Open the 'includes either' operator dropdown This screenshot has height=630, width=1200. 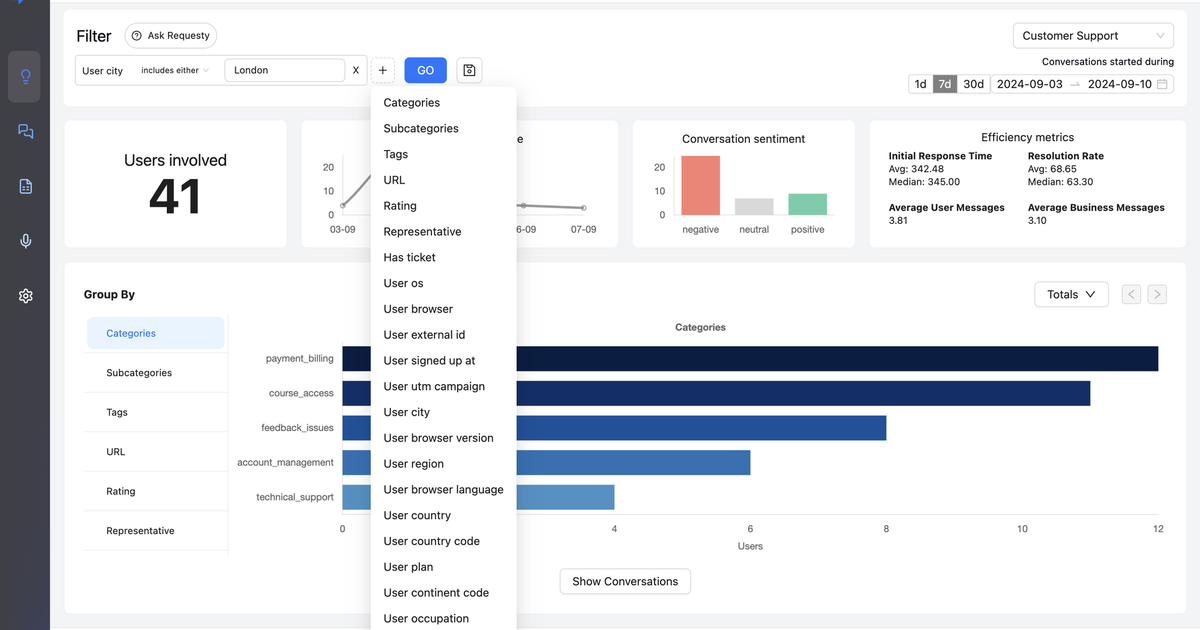[x=175, y=71]
